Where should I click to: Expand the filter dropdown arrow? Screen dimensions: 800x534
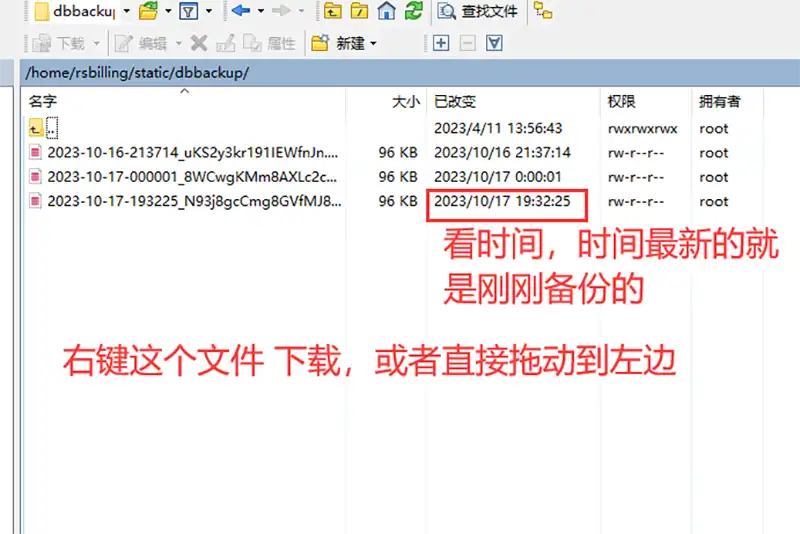[x=209, y=11]
